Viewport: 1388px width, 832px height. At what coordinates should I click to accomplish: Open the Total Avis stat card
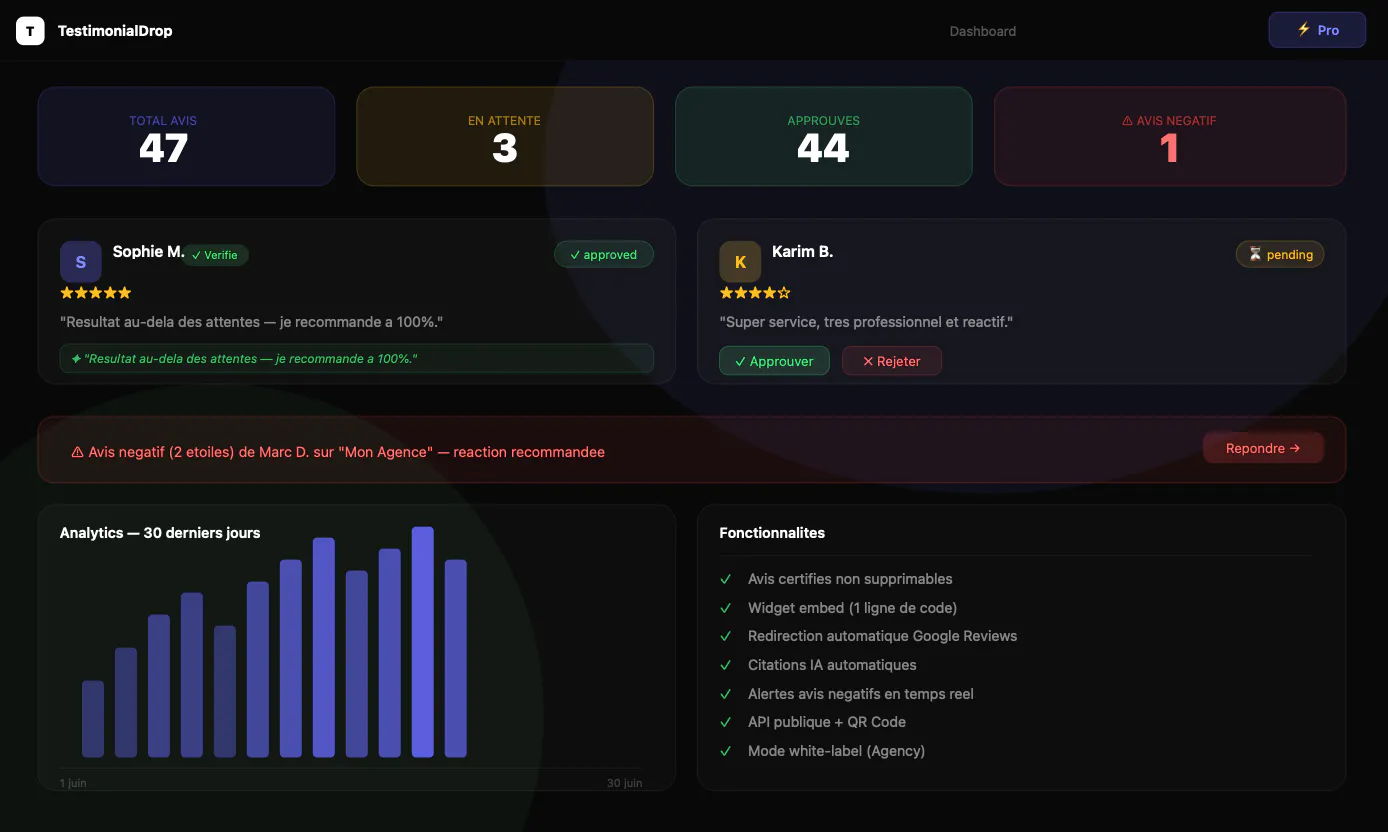pyautogui.click(x=186, y=136)
